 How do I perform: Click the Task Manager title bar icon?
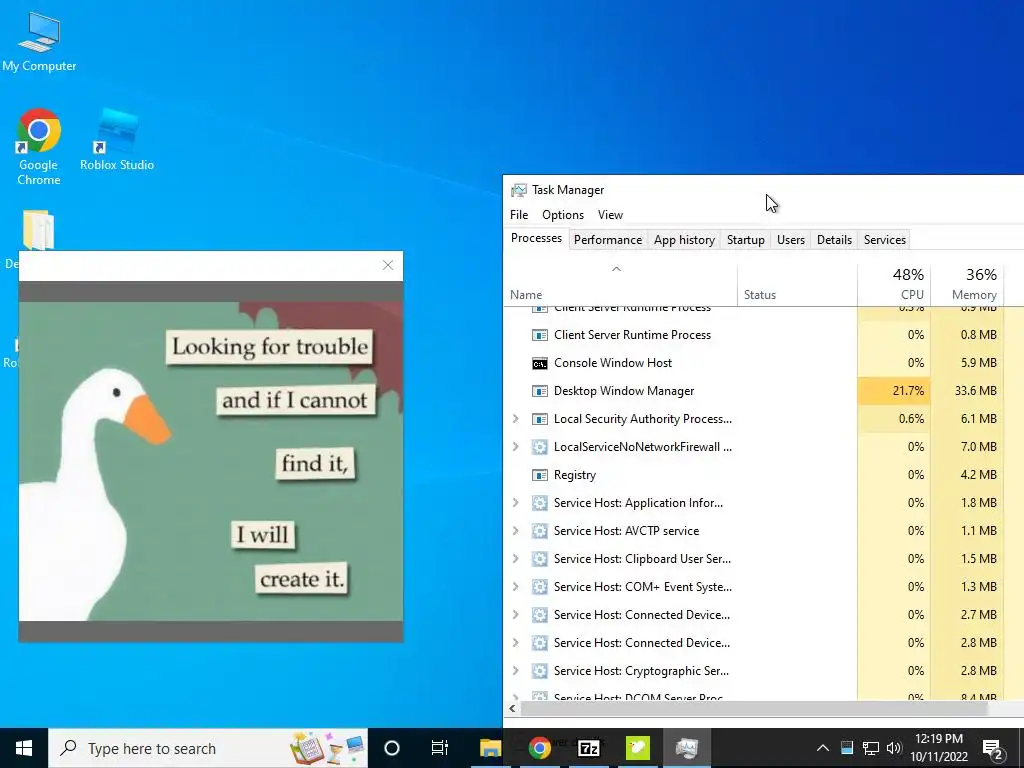click(519, 190)
